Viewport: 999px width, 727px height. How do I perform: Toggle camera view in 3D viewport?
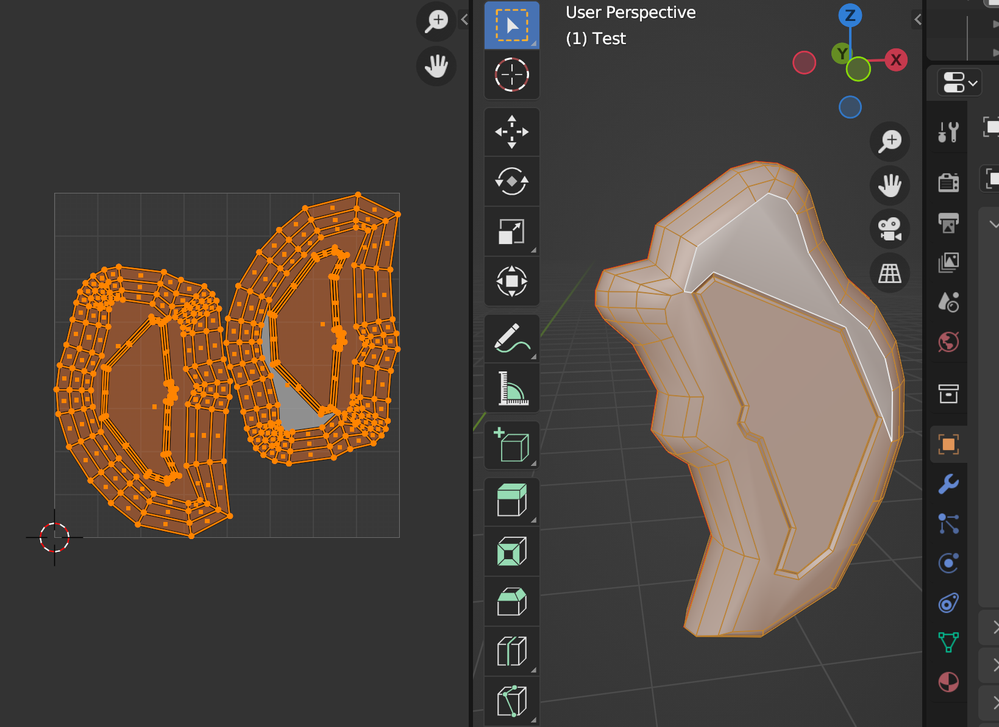[x=888, y=229]
